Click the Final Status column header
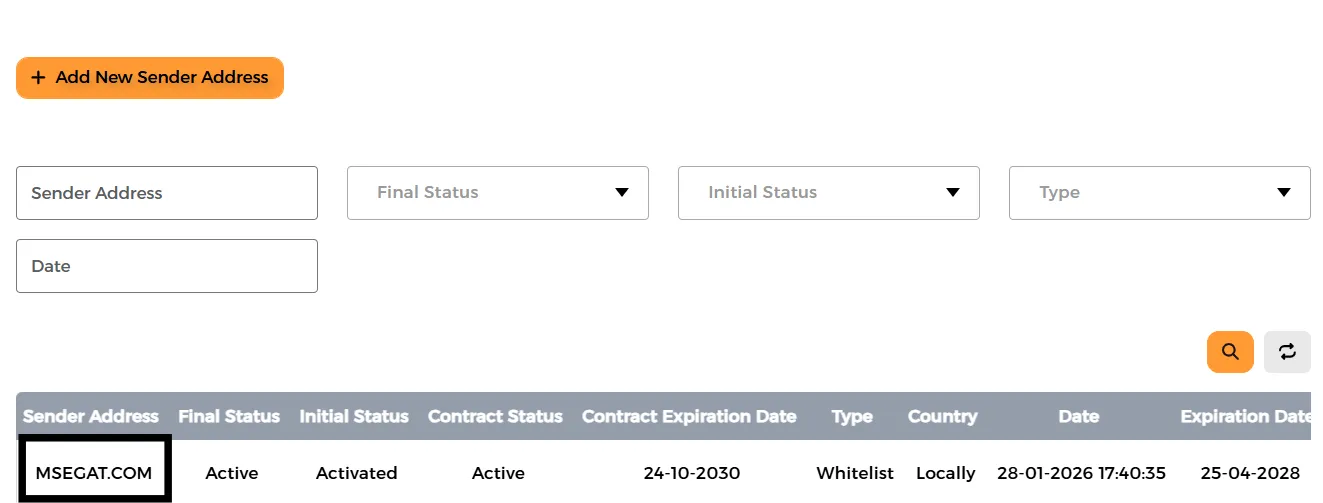This screenshot has height=503, width=1323. point(229,416)
